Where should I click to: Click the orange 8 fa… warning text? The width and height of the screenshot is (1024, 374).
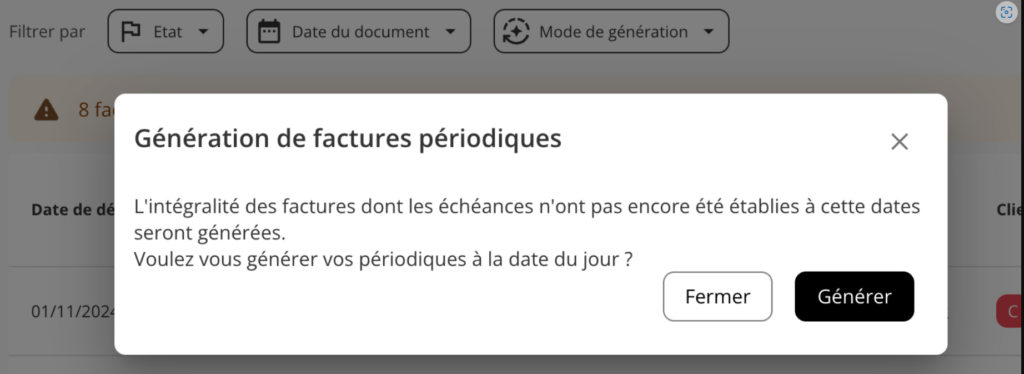[97, 110]
